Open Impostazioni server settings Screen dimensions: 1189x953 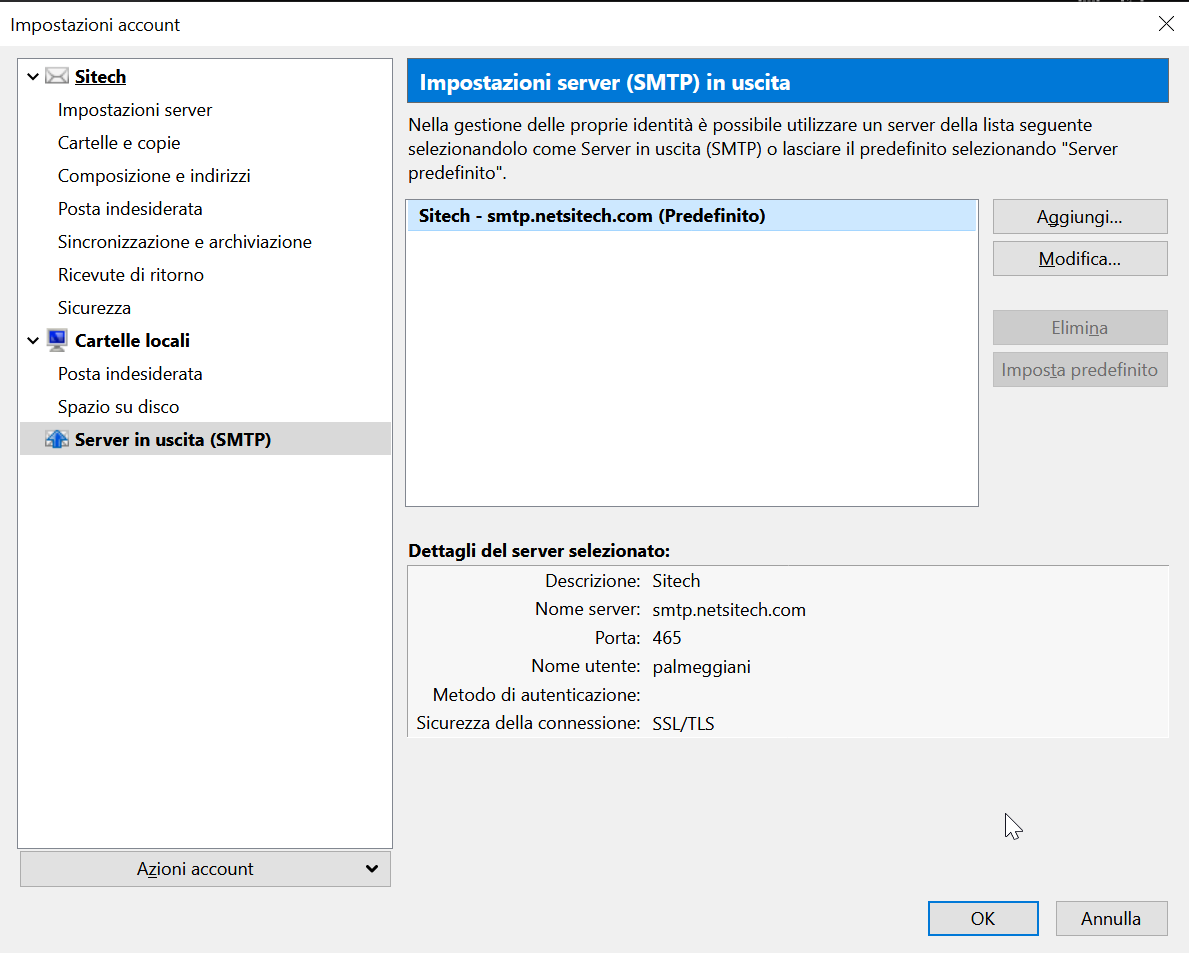135,110
